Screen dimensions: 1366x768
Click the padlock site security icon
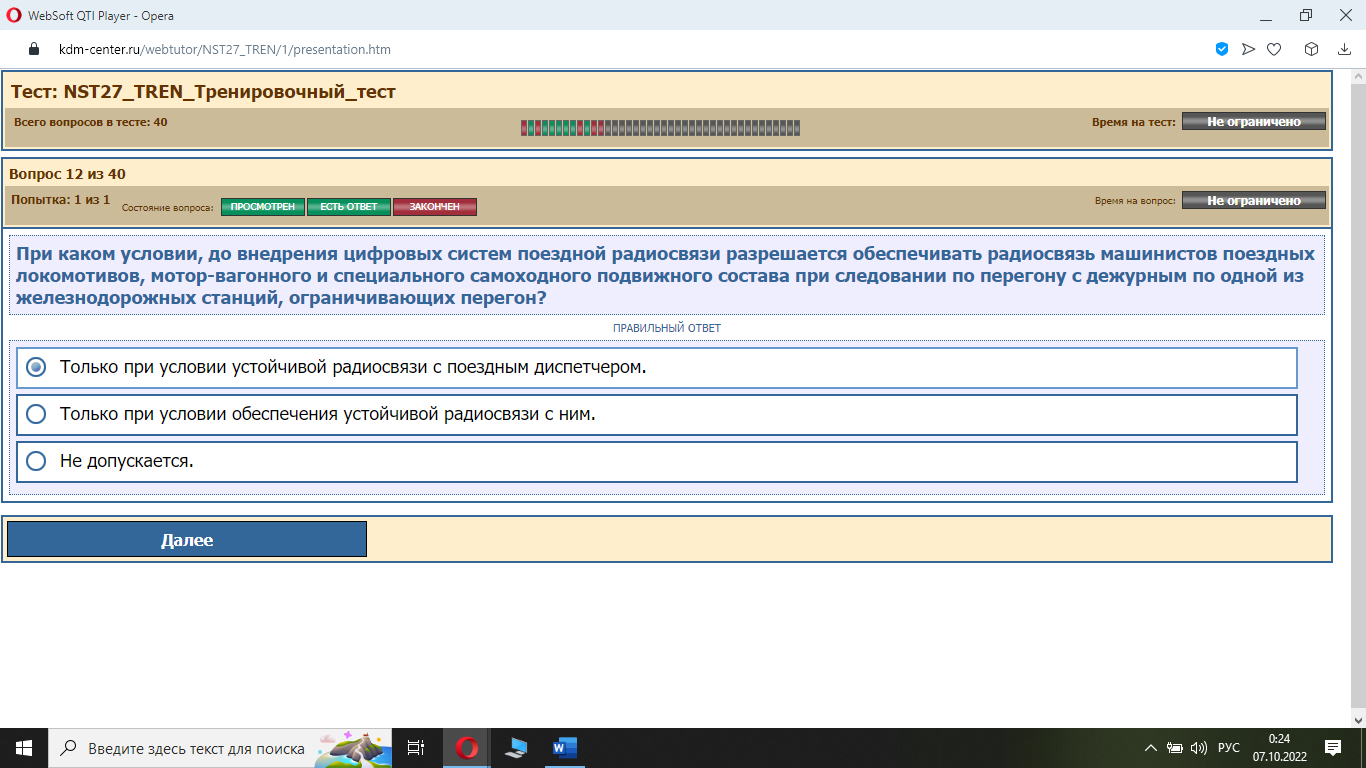pyautogui.click(x=33, y=49)
